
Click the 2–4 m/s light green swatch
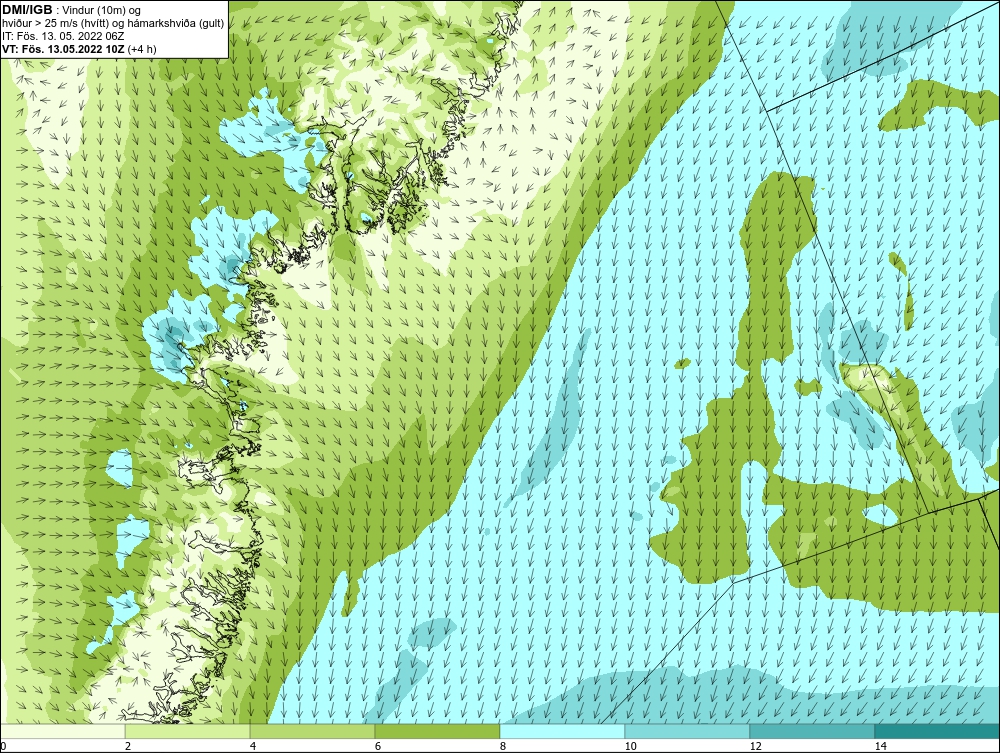(188, 731)
